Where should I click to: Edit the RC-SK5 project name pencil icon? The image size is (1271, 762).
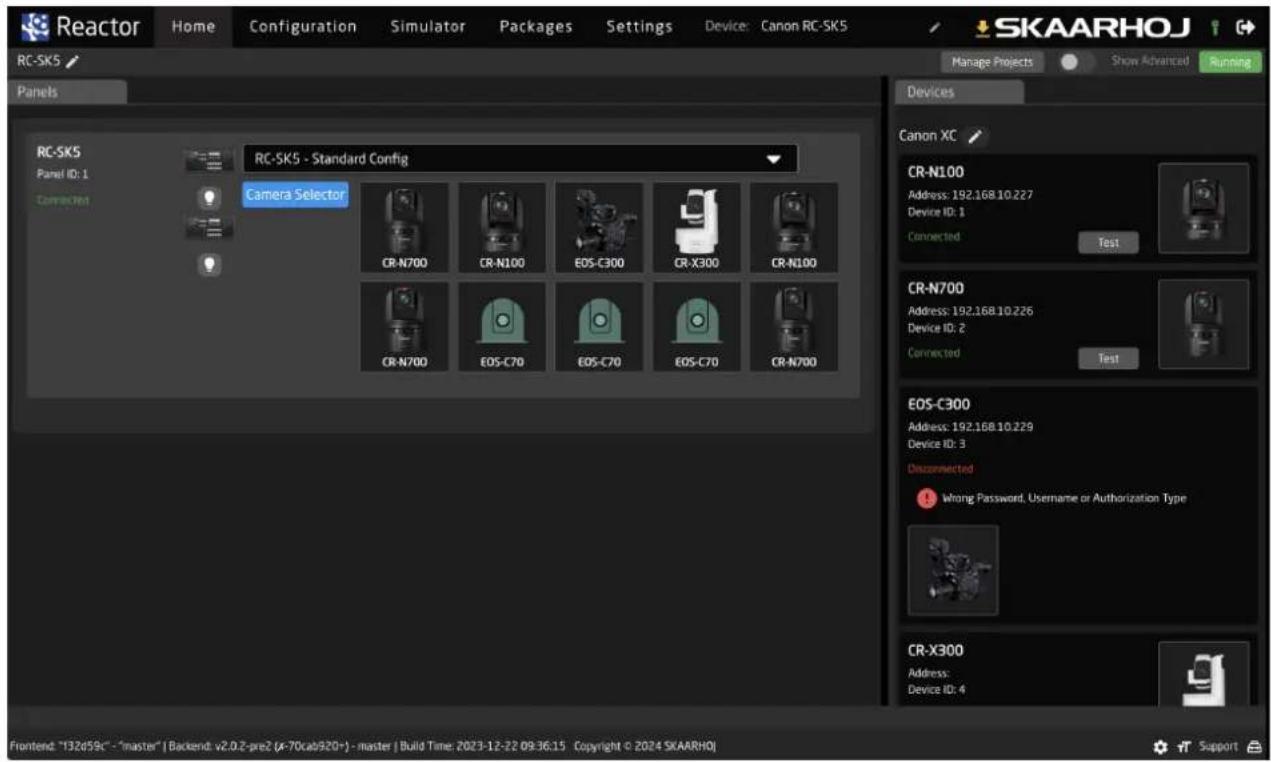[x=74, y=62]
